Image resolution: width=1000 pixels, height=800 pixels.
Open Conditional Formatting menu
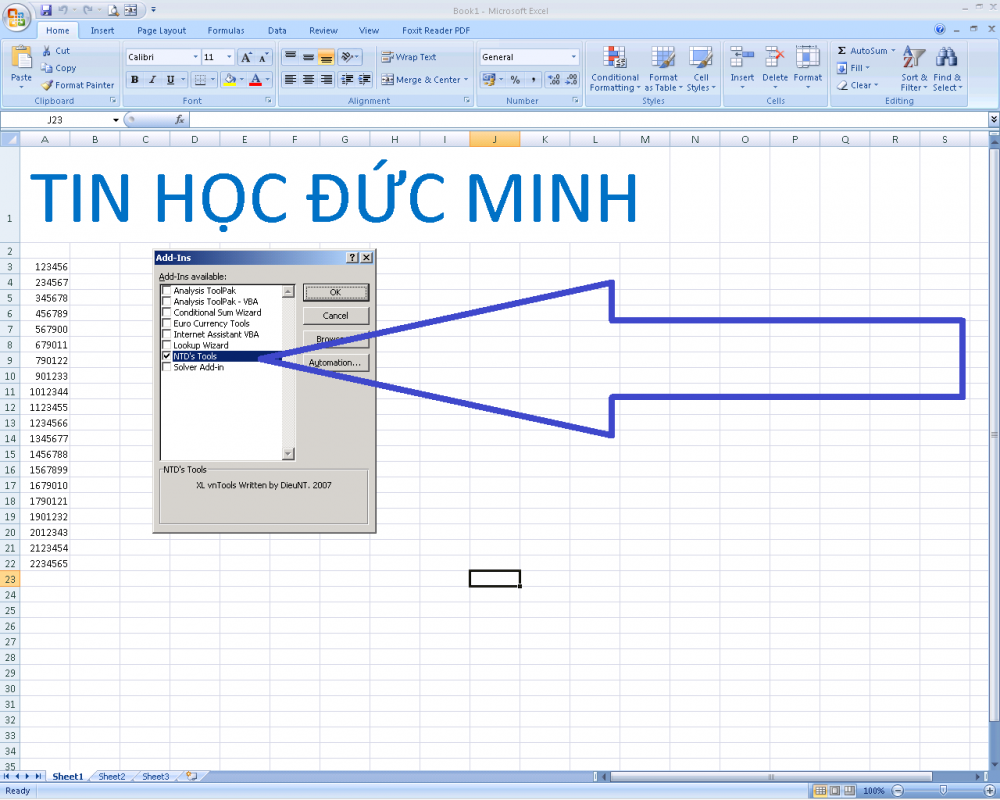coord(615,69)
